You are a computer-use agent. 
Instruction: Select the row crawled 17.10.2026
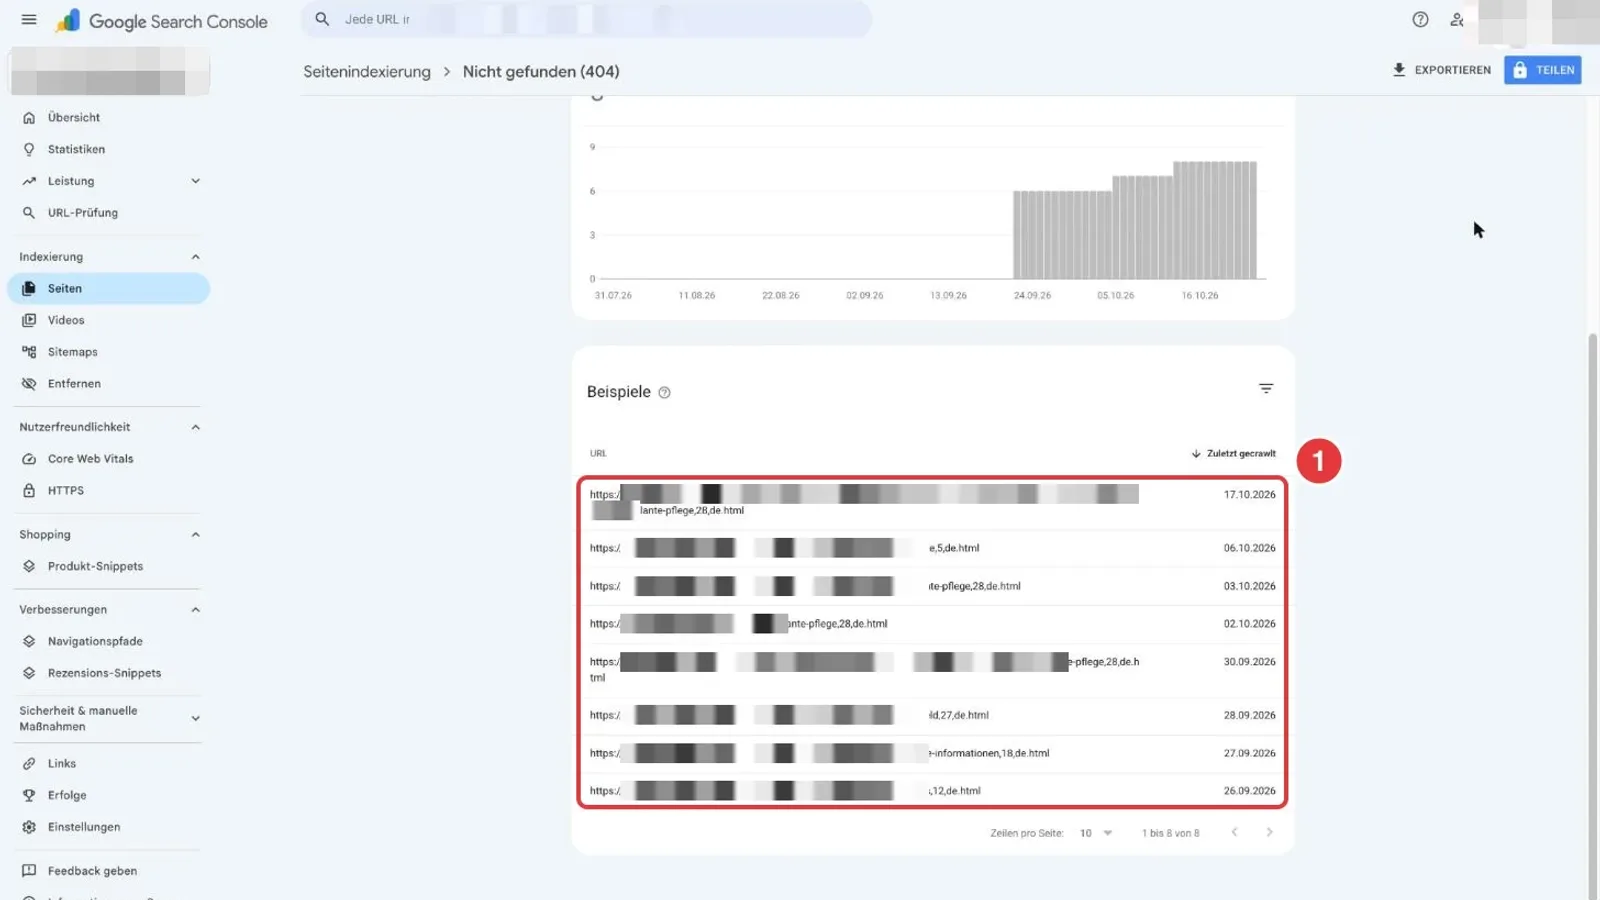(x=932, y=502)
